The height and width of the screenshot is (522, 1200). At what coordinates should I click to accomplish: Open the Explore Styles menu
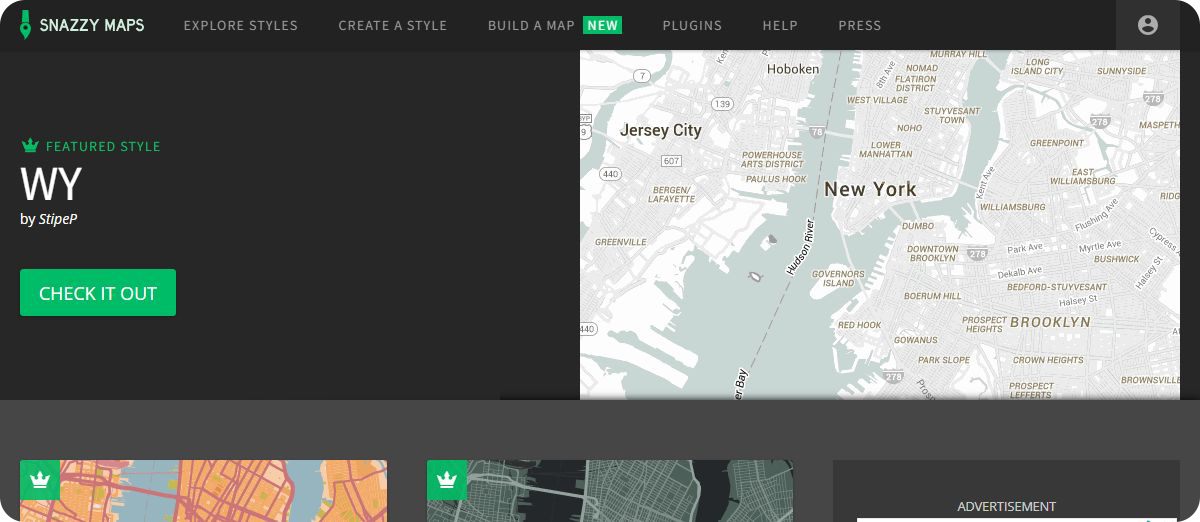[x=241, y=25]
